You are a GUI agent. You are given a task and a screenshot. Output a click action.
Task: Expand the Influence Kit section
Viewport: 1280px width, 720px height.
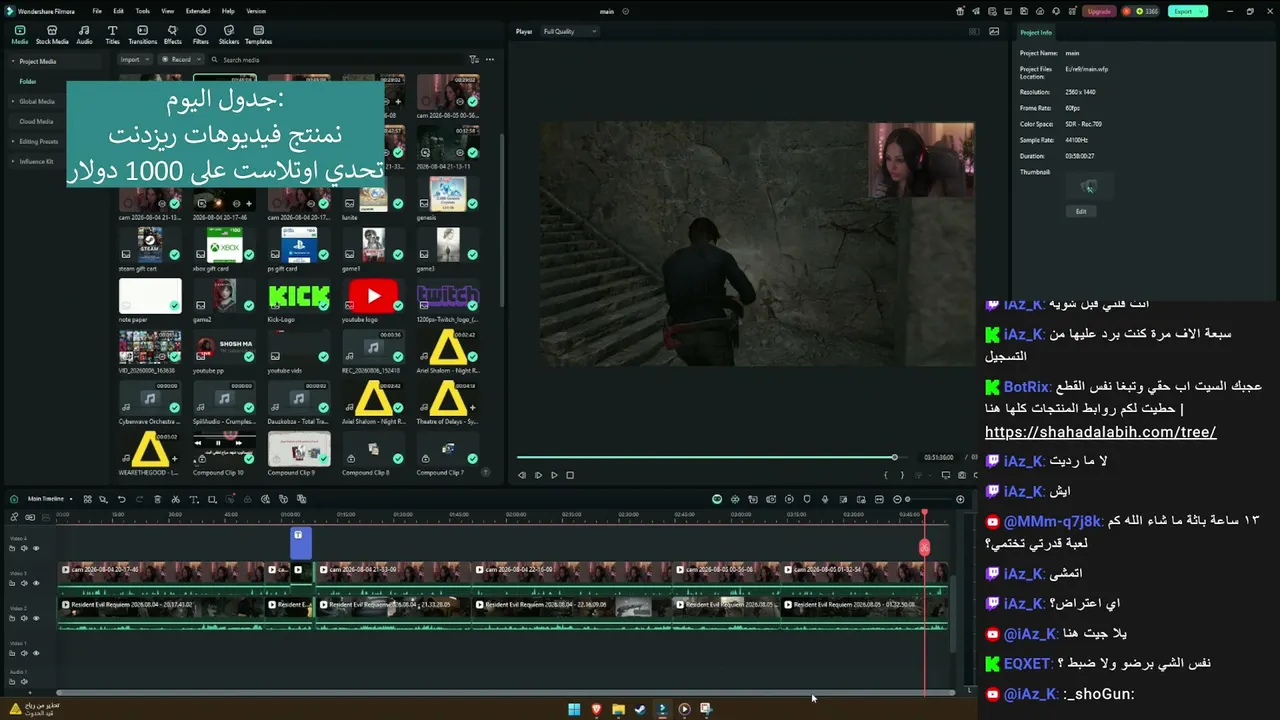tap(13, 161)
